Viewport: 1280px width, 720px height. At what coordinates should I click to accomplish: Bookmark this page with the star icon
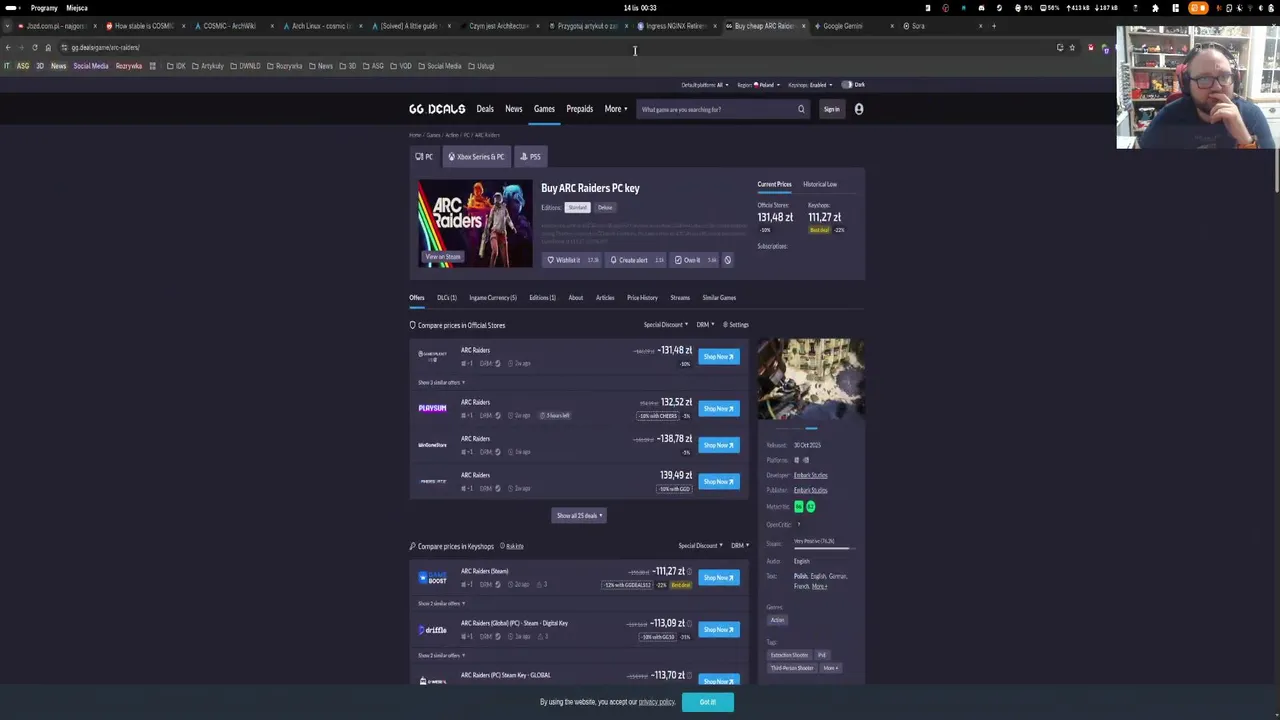point(1072,47)
